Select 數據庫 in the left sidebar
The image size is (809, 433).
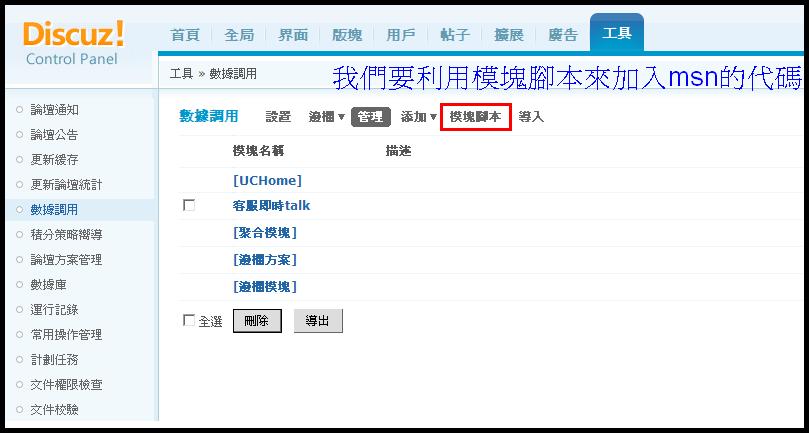(x=48, y=285)
